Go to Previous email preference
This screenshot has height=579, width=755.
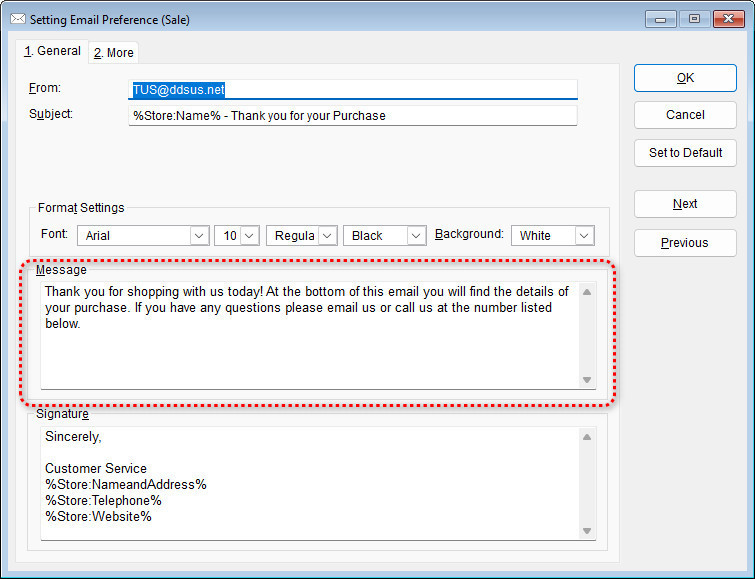tap(685, 243)
